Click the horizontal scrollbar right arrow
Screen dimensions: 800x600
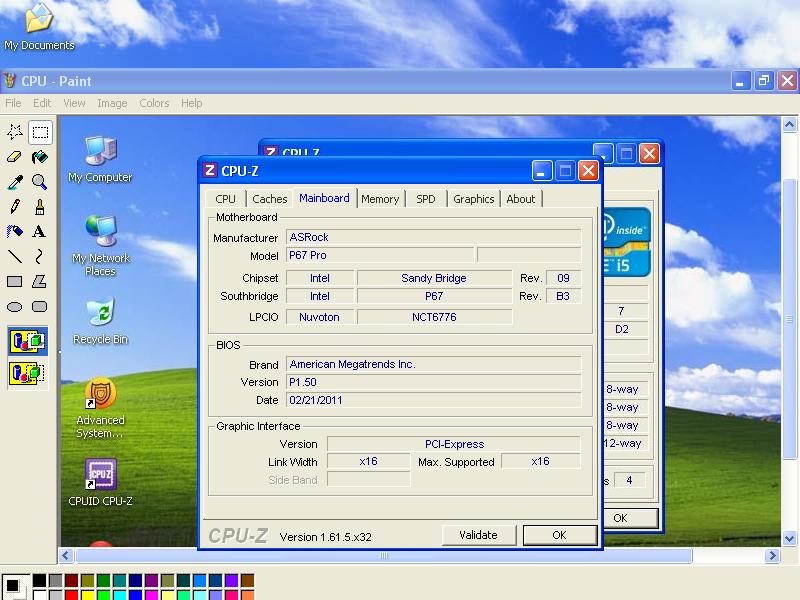773,555
